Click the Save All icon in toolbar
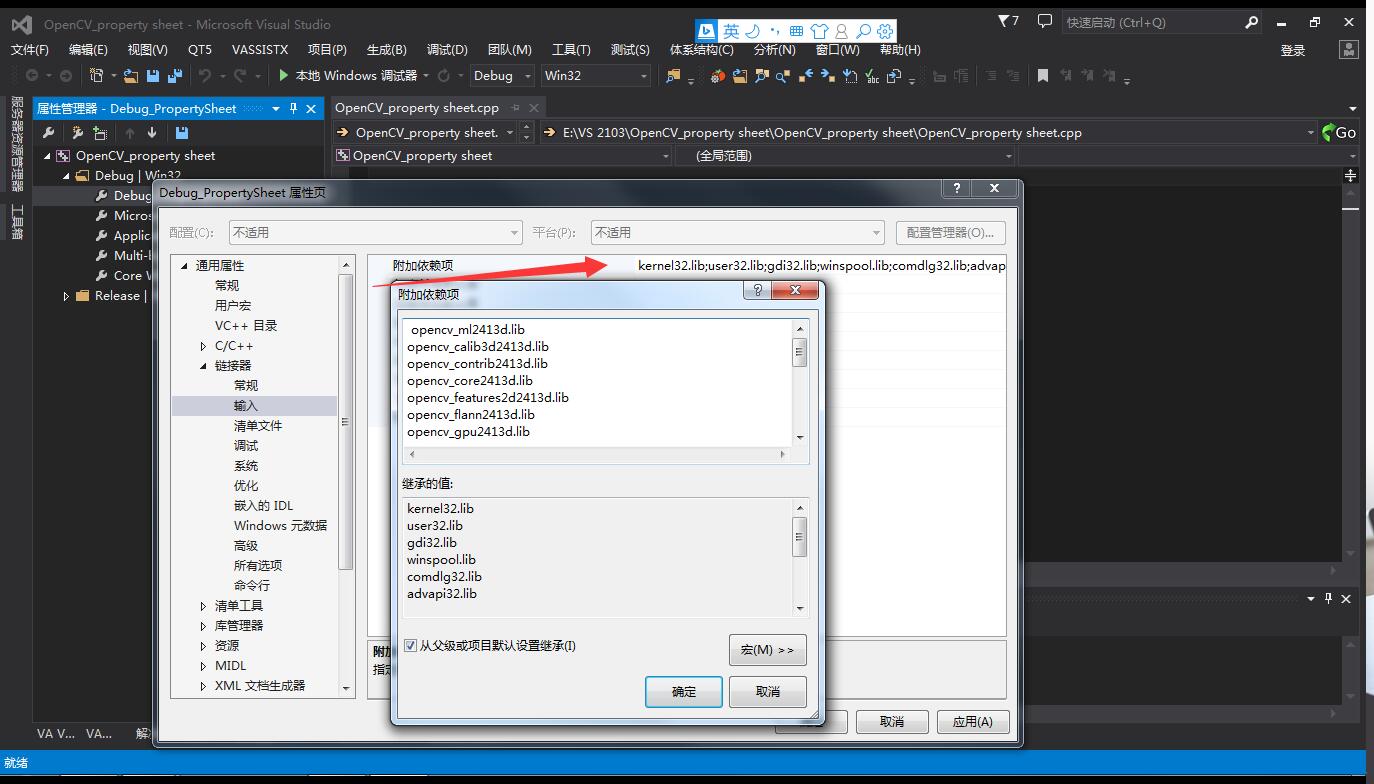Image resolution: width=1374 pixels, height=784 pixels. [x=175, y=76]
